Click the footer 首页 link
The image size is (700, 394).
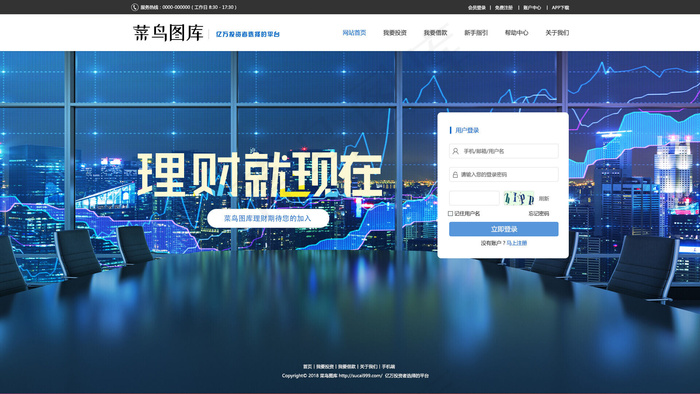(308, 367)
